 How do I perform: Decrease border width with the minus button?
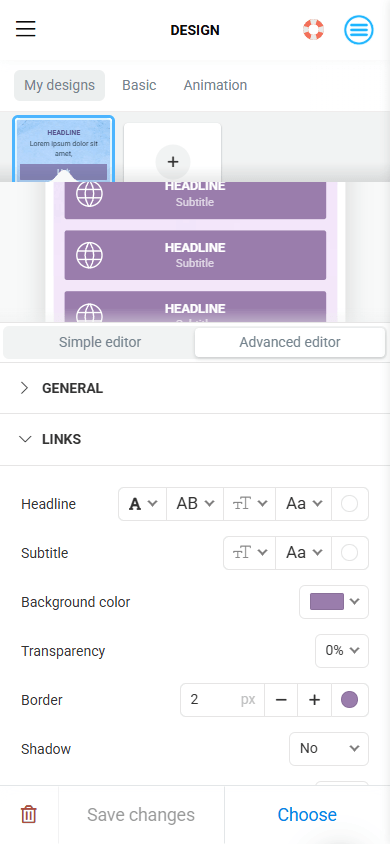(x=281, y=700)
